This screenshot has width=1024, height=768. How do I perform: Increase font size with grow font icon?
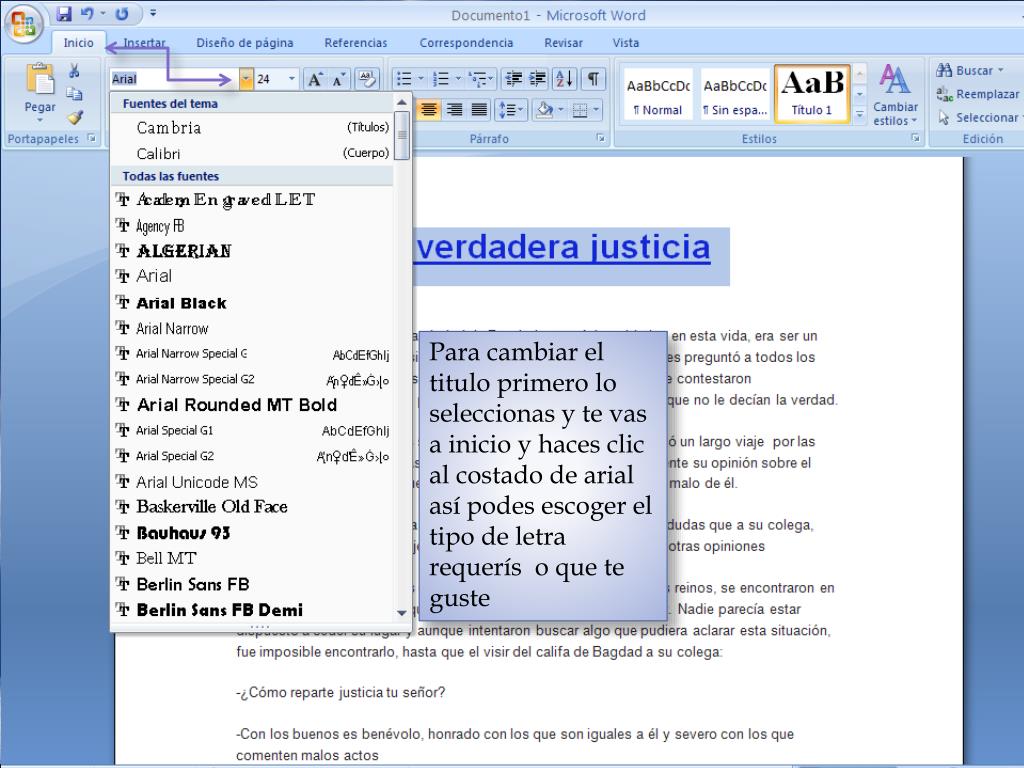315,80
